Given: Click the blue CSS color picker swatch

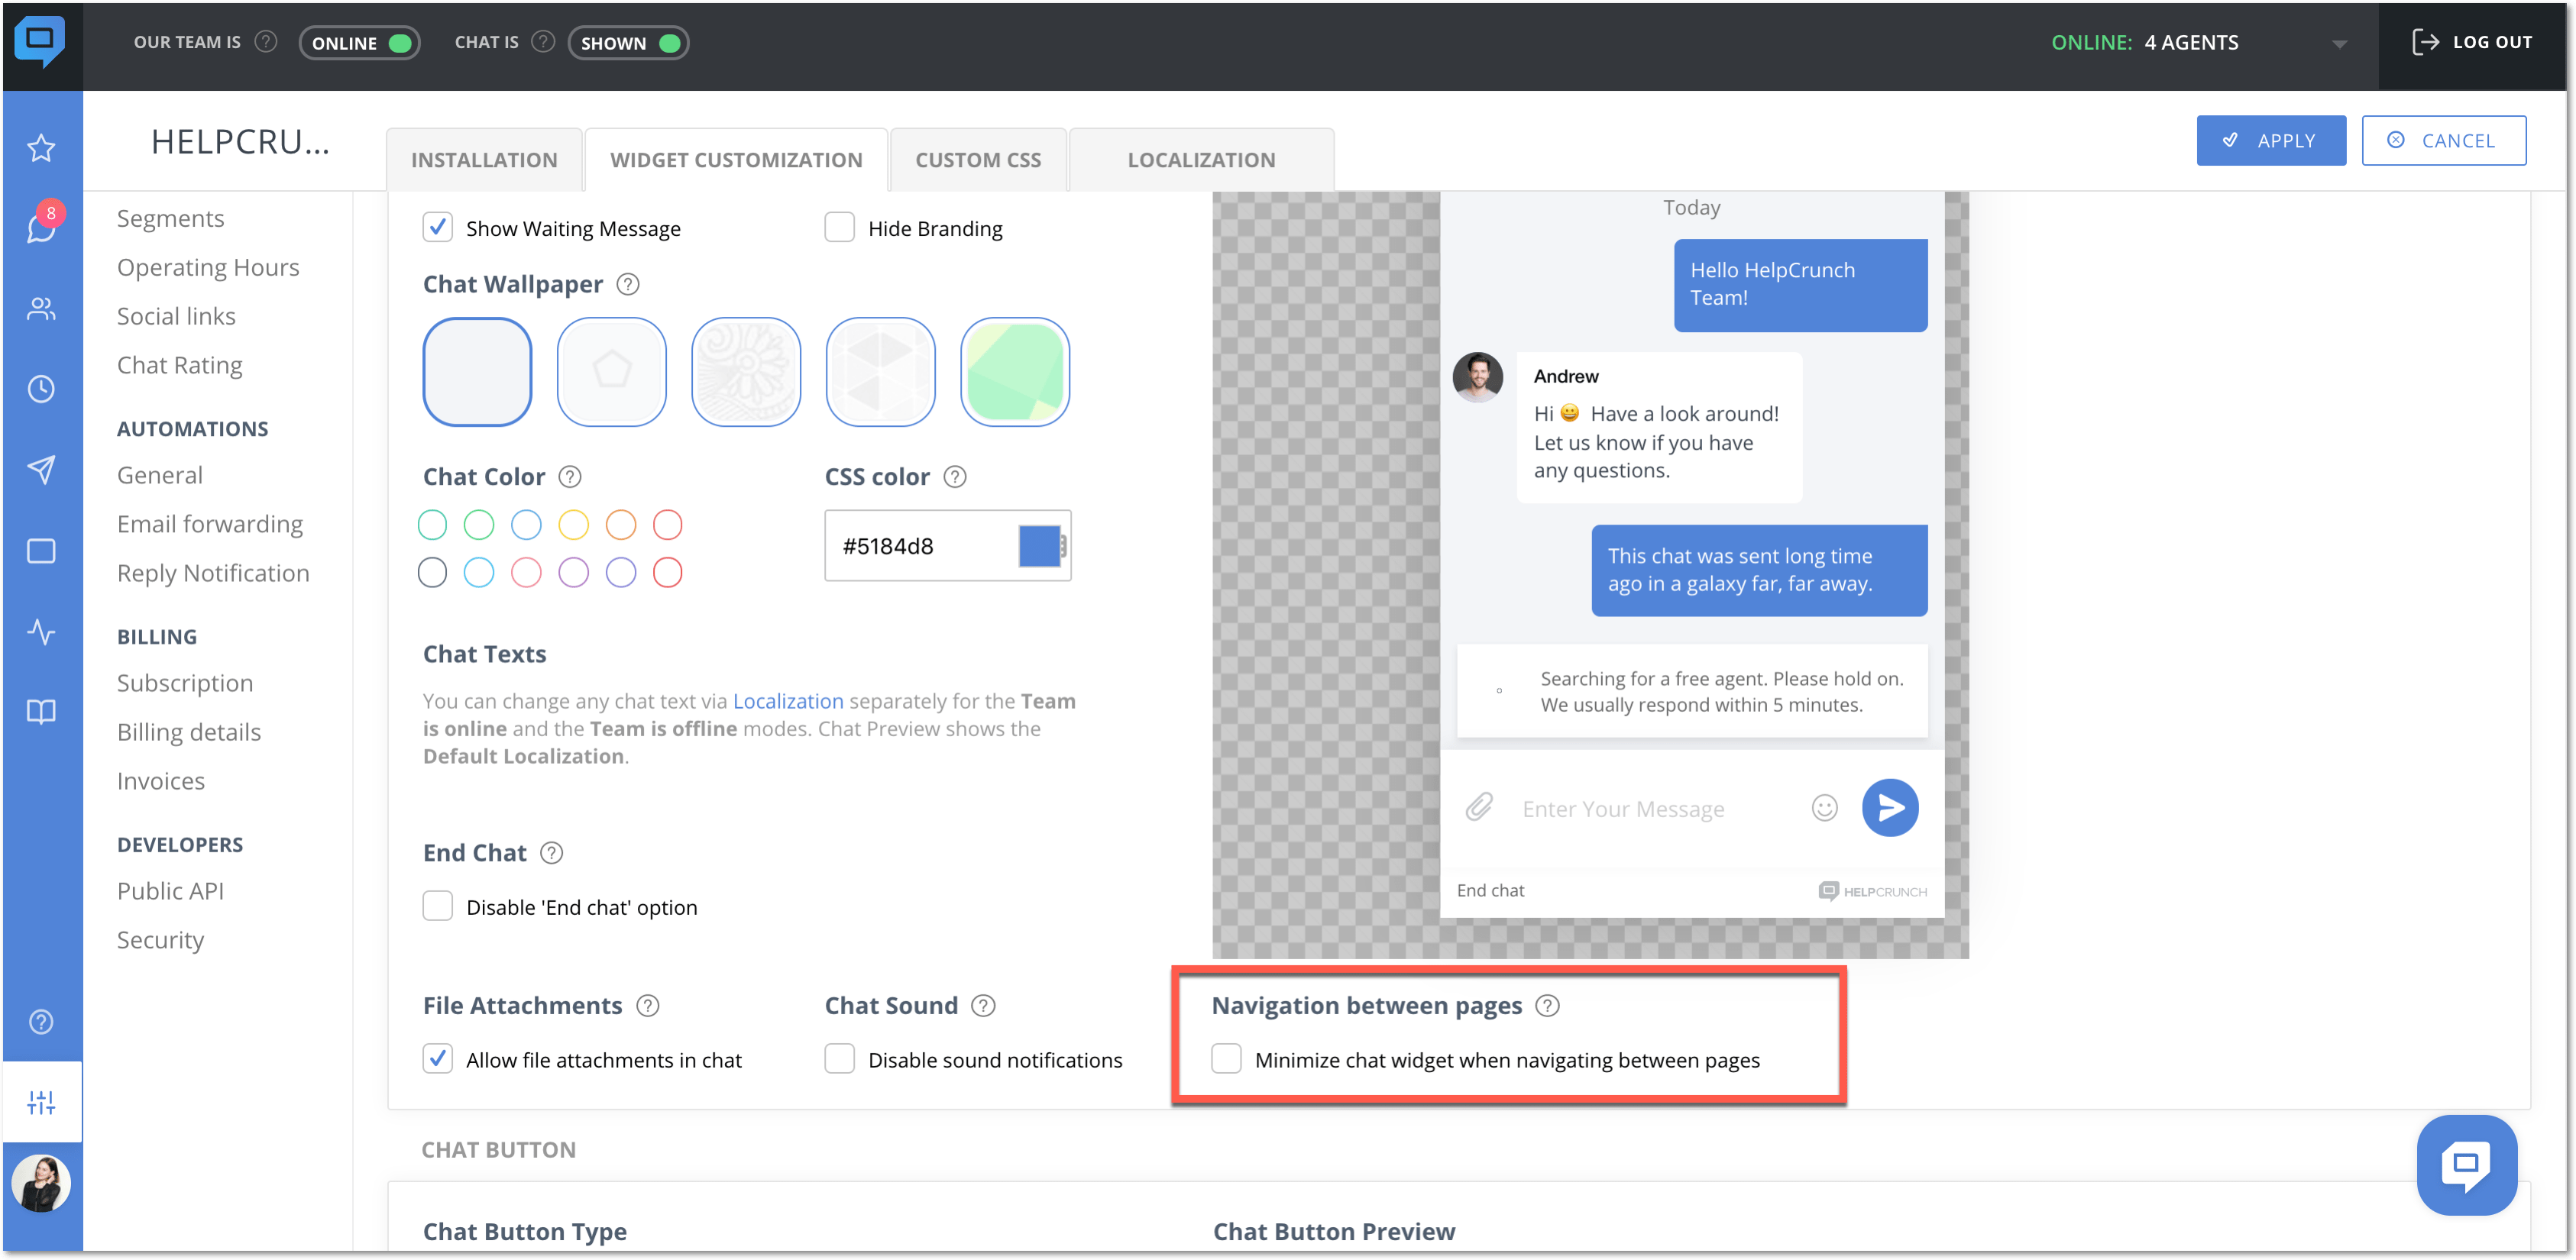Looking at the screenshot, I should [x=1040, y=546].
